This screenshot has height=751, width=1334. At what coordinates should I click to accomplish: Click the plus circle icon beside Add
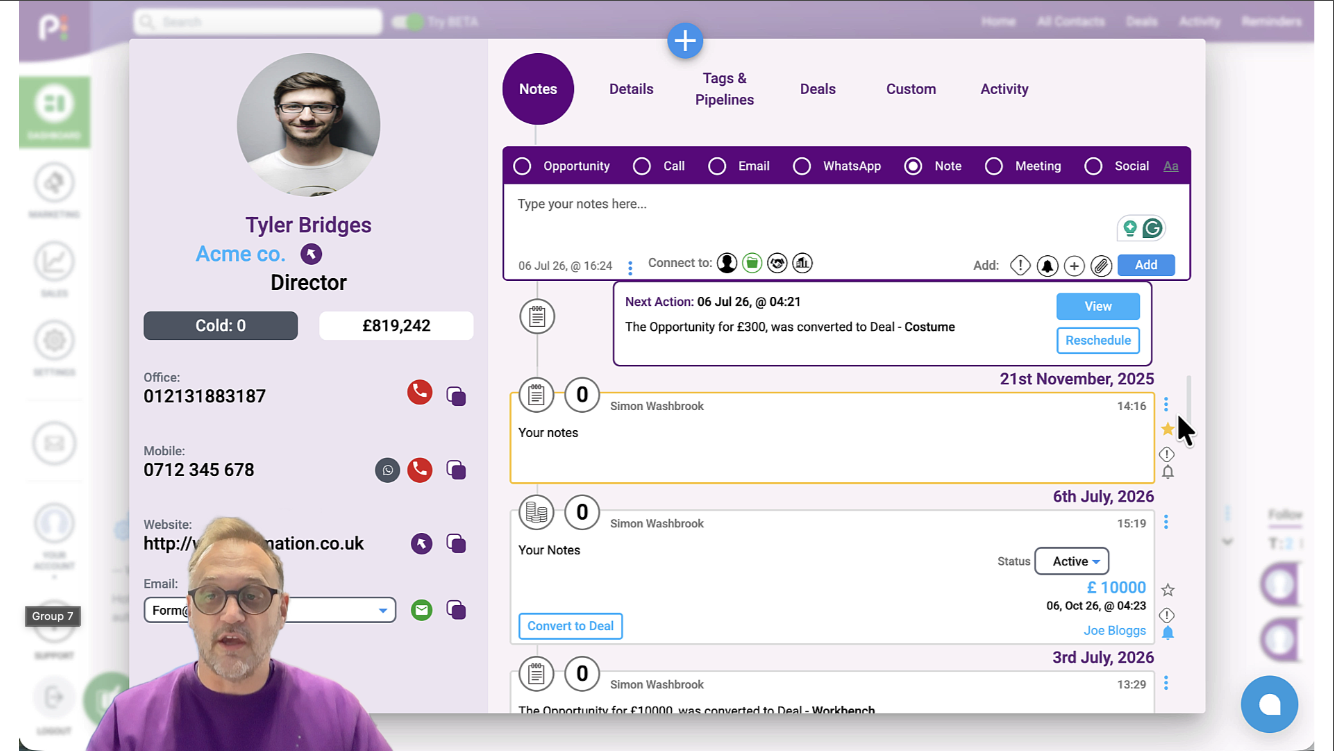tap(1074, 266)
